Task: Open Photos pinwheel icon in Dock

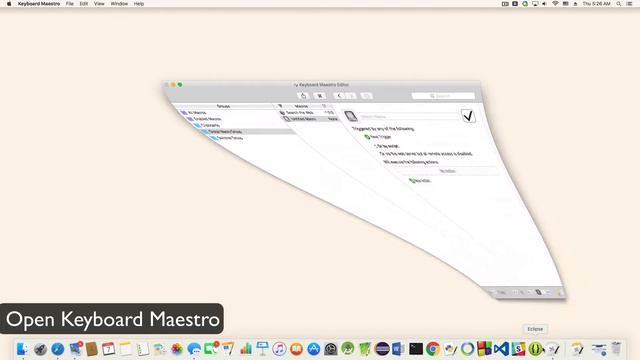Action: pos(177,349)
